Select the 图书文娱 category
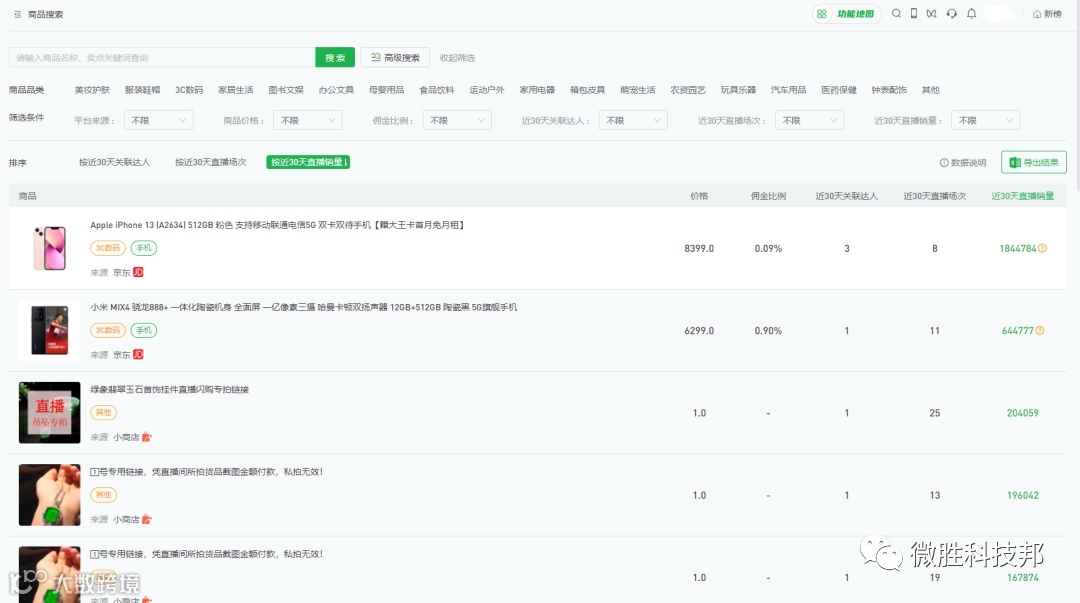 (x=286, y=90)
